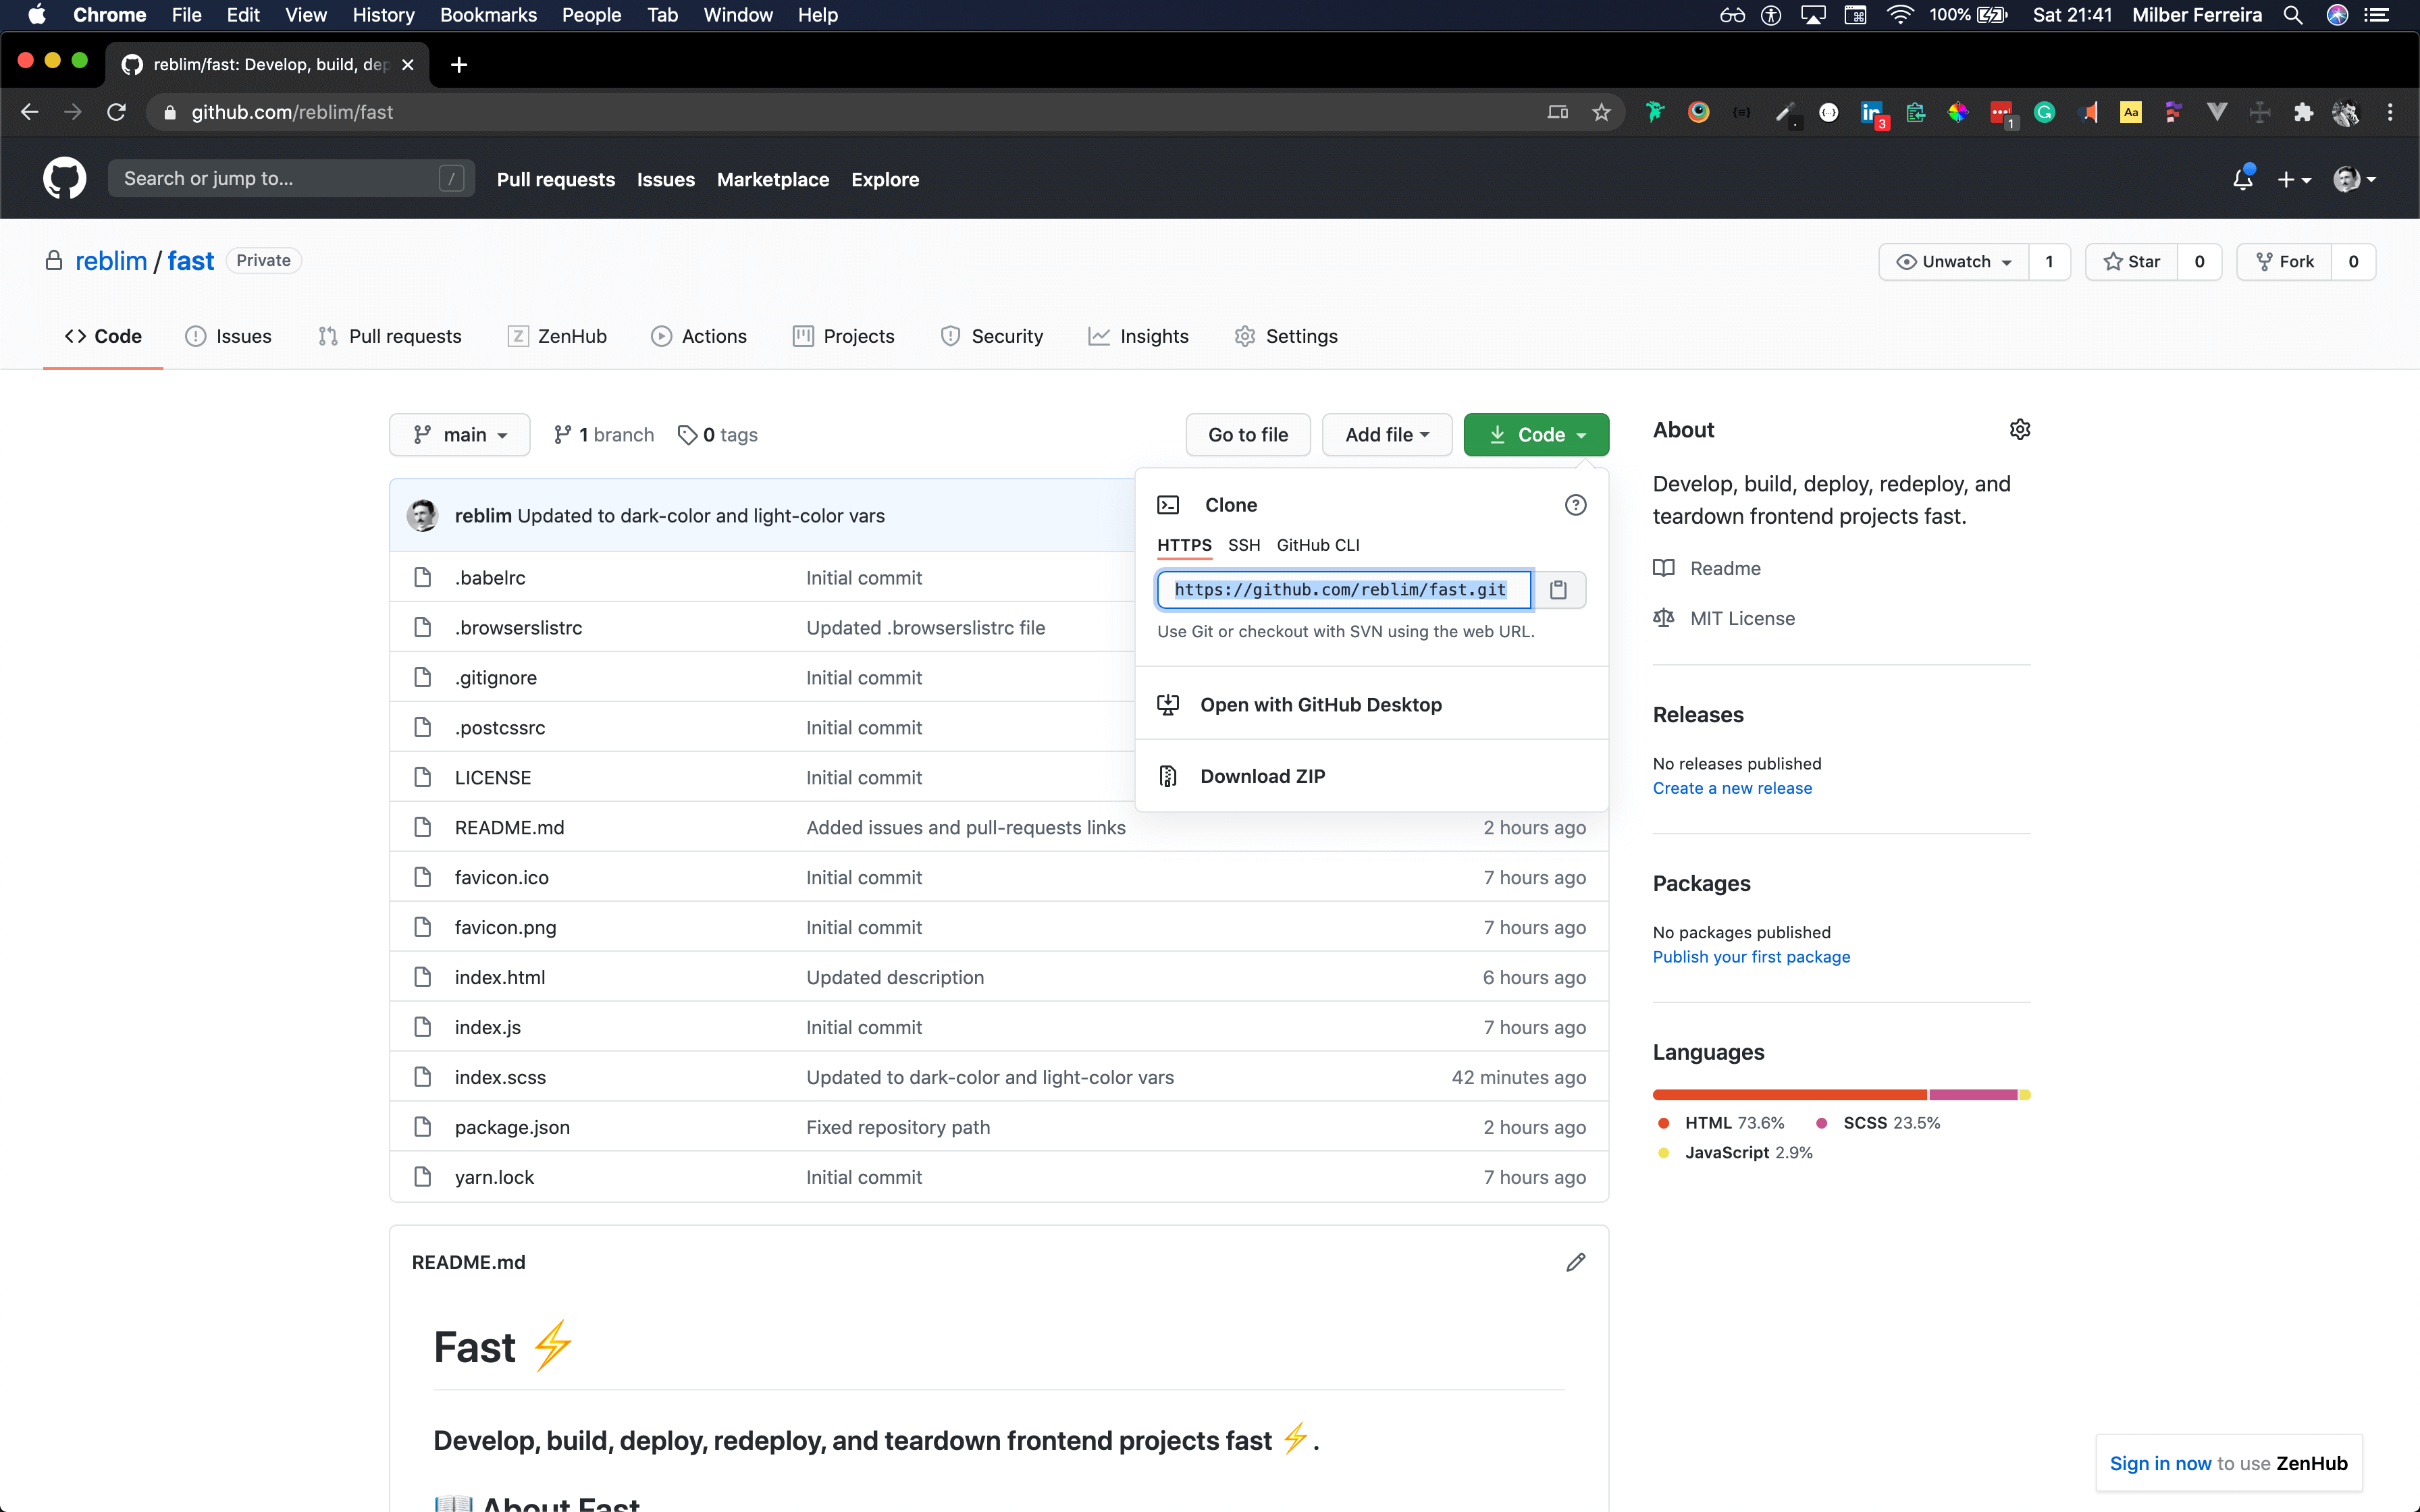Image resolution: width=2420 pixels, height=1512 pixels.
Task: Select the SSH clone option
Action: (1243, 545)
